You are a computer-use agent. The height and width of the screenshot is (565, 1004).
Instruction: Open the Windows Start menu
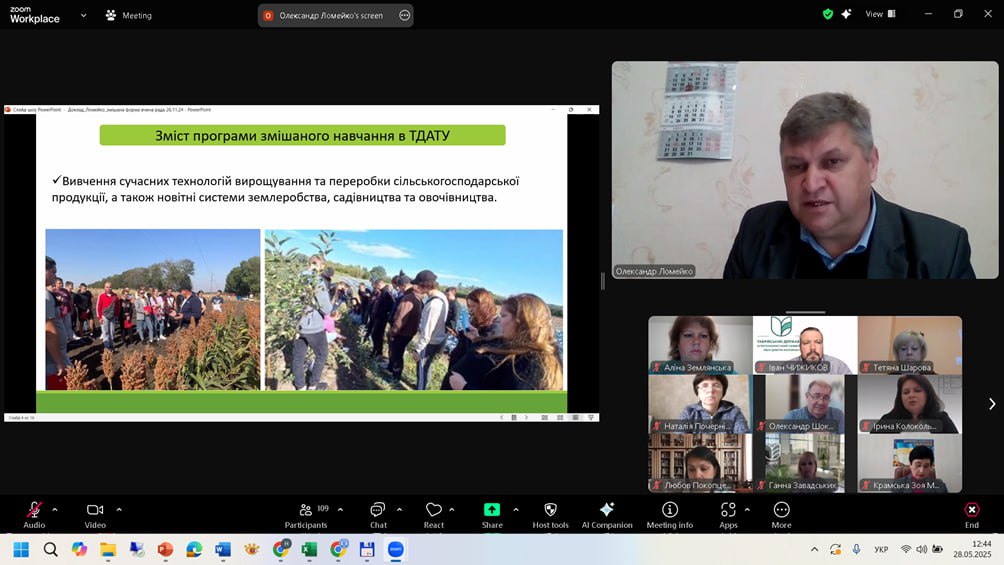pos(21,550)
